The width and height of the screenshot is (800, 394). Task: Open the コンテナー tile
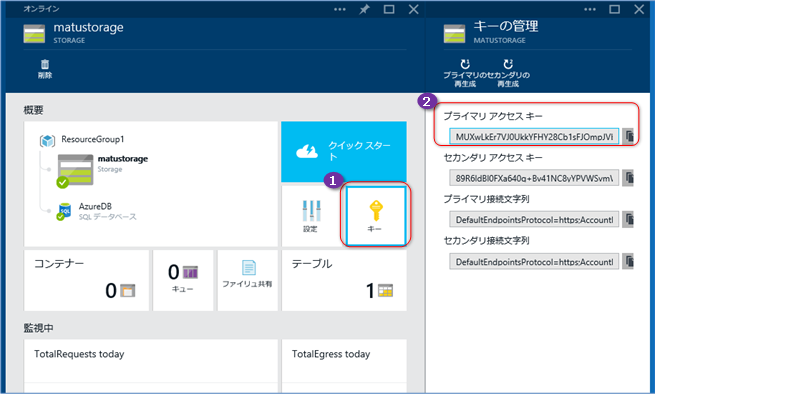tap(86, 280)
